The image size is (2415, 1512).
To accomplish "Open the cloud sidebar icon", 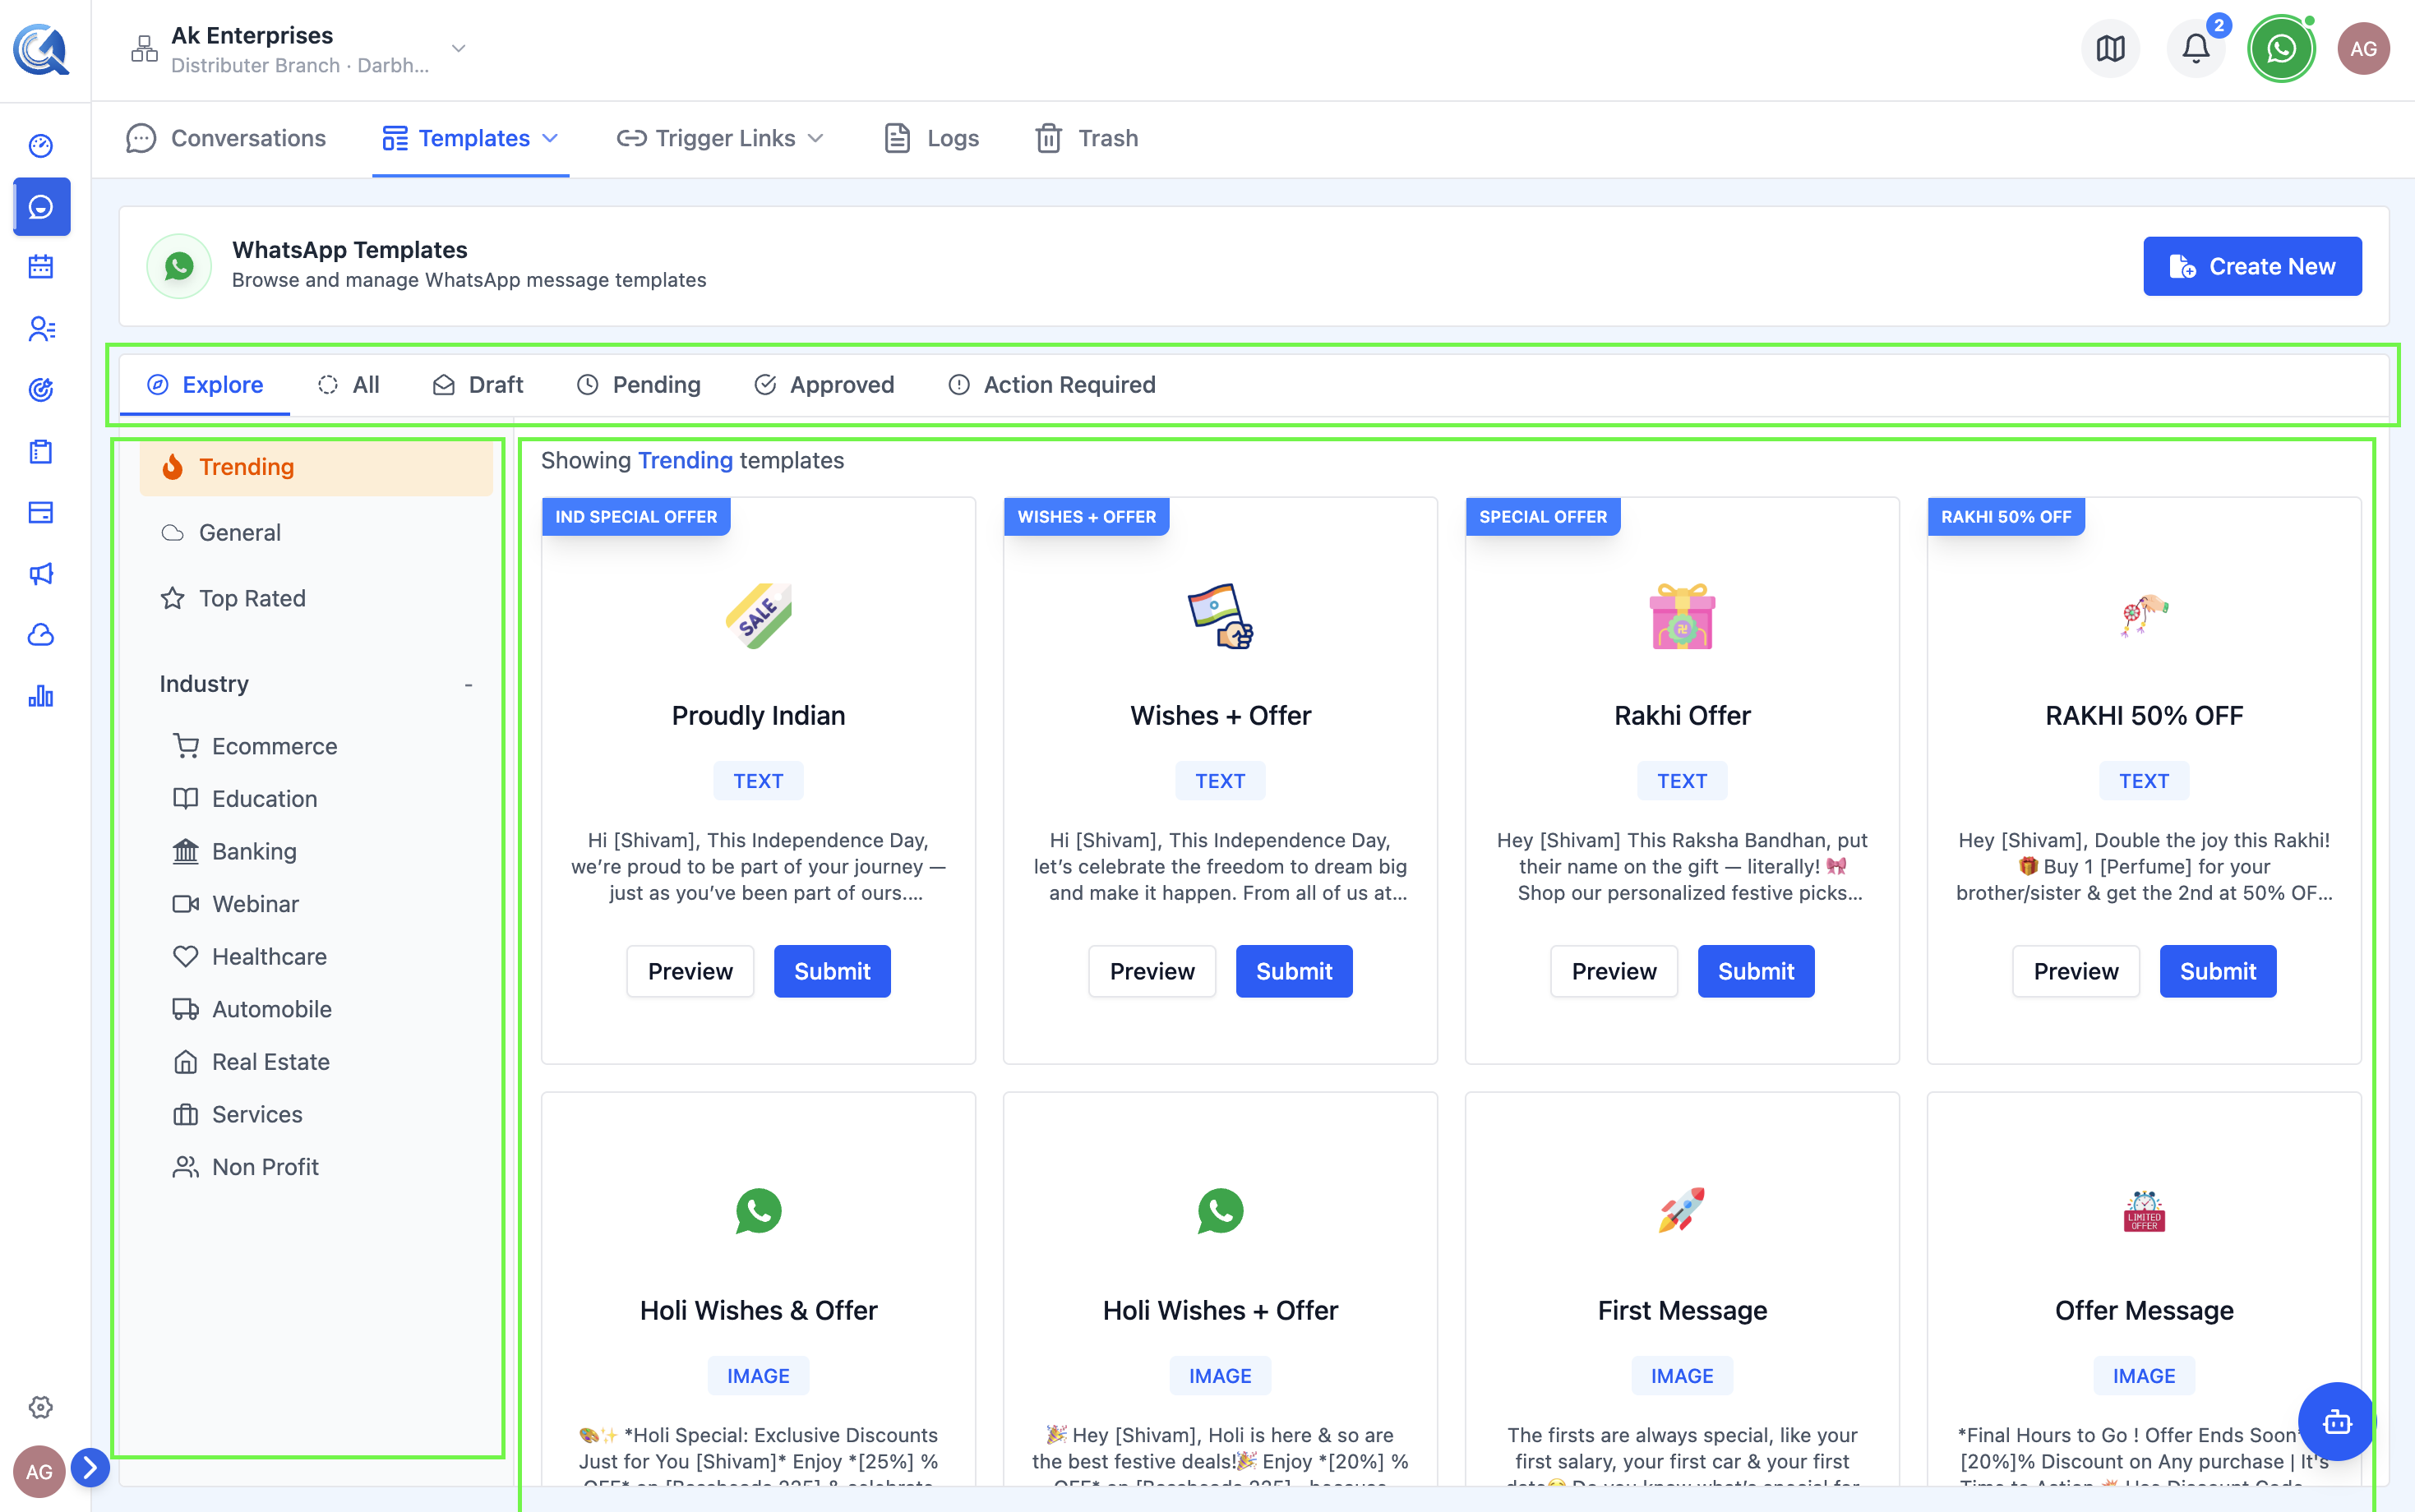I will (41, 634).
